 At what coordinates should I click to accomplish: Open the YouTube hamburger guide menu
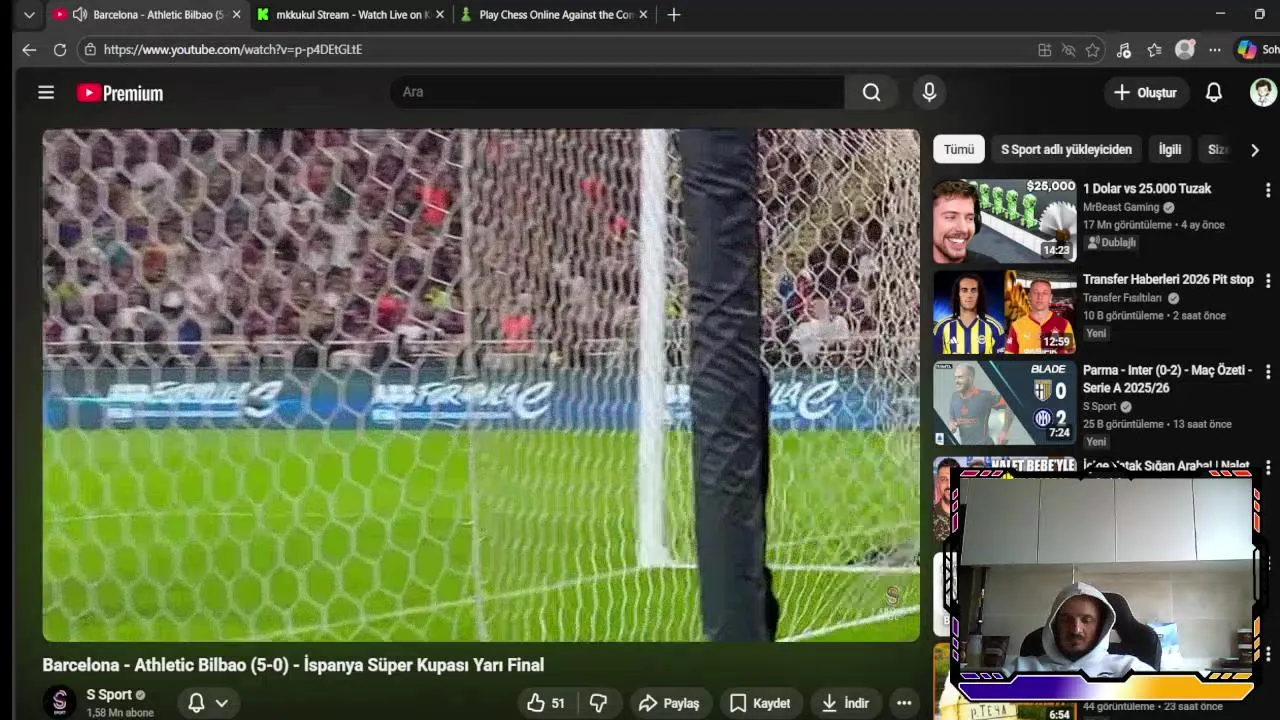point(46,92)
